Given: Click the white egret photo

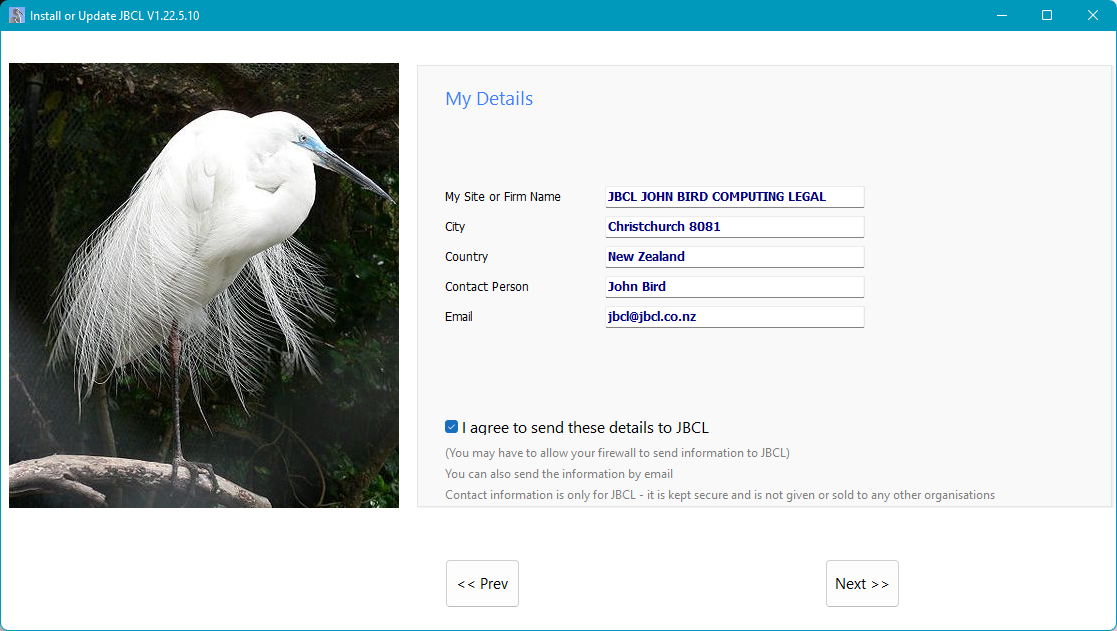Looking at the screenshot, I should (x=204, y=285).
